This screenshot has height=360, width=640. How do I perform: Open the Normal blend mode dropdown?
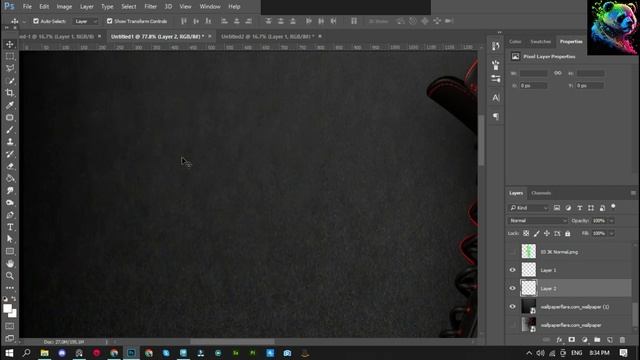(x=538, y=220)
